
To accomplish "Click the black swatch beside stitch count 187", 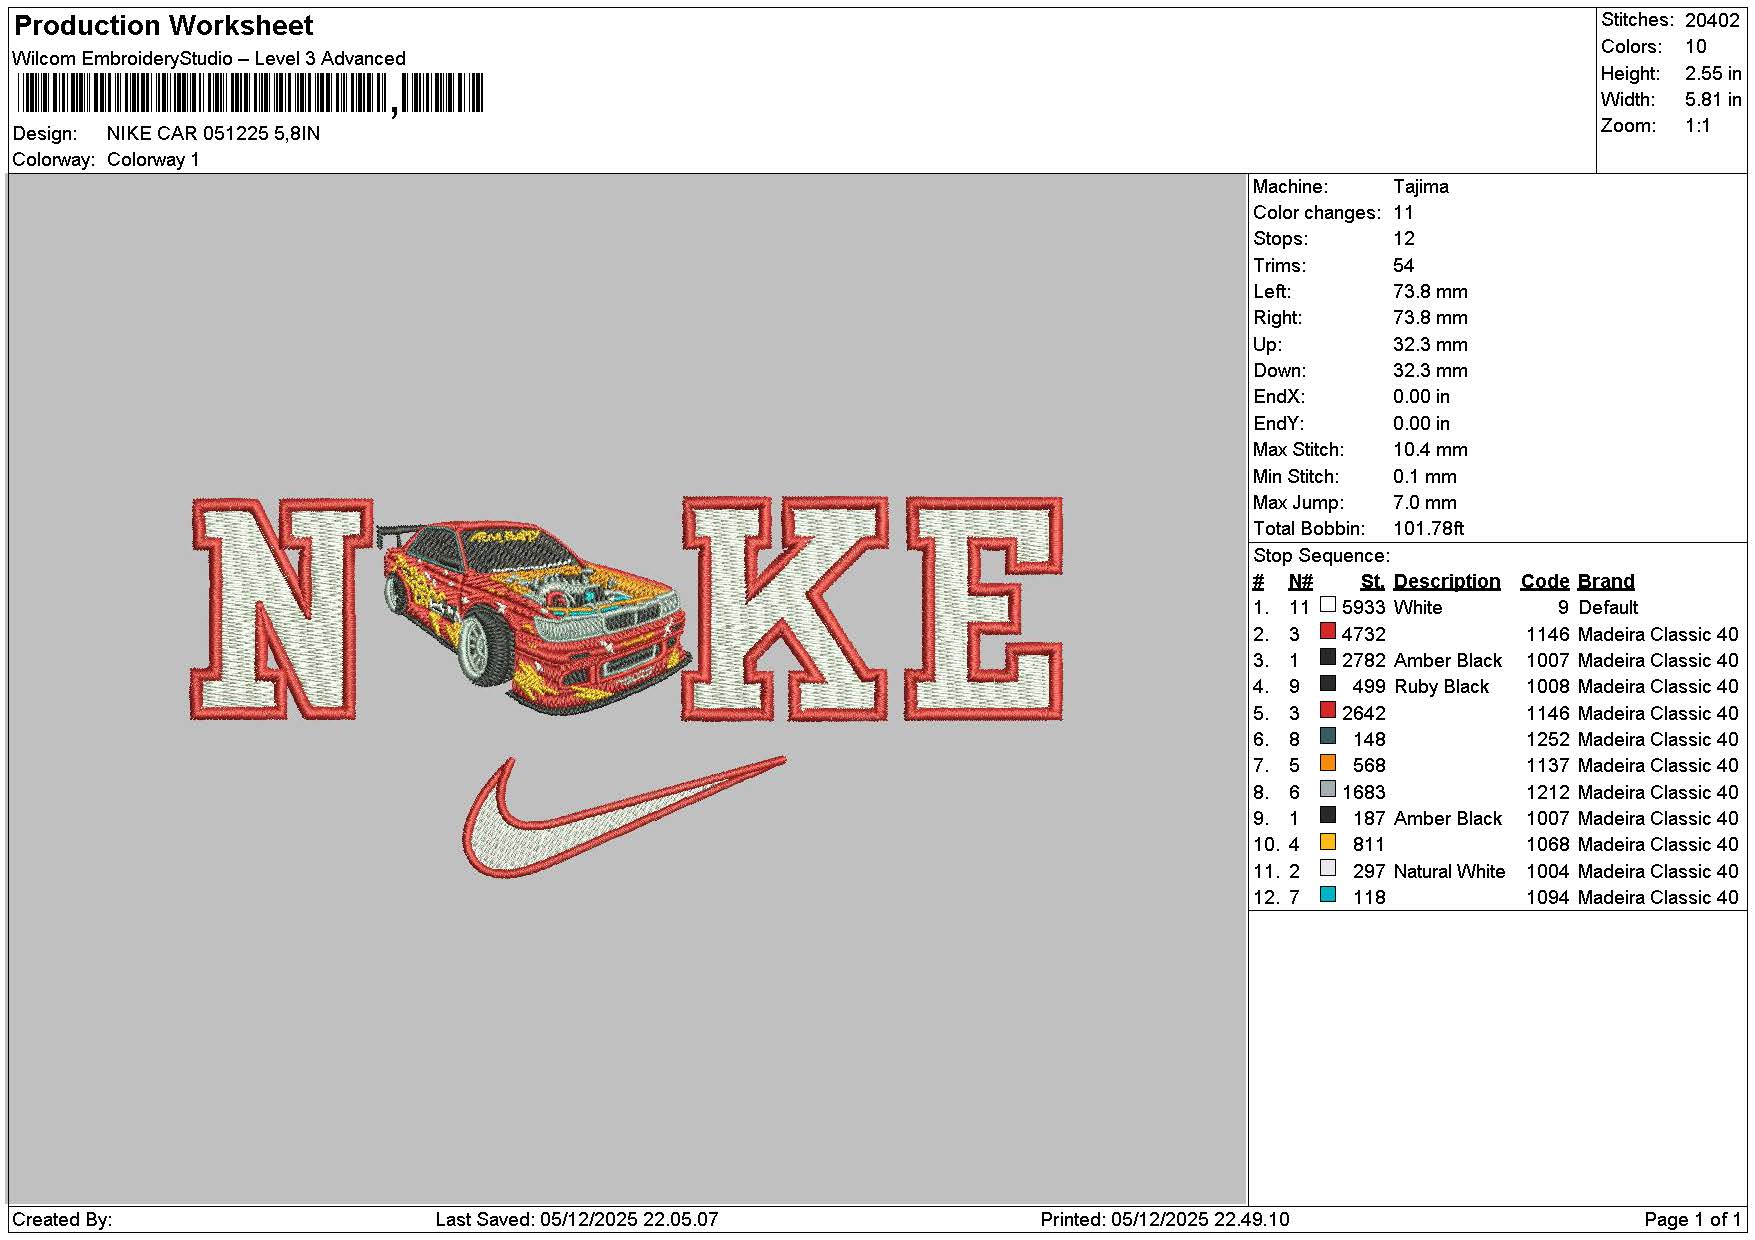I will (1328, 816).
